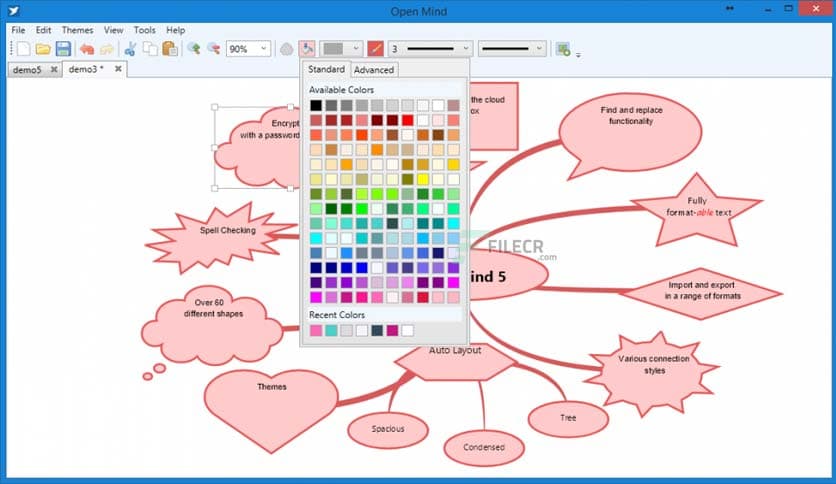This screenshot has height=484, width=836.
Task: Toggle the fill color paint bucket icon
Action: (307, 49)
